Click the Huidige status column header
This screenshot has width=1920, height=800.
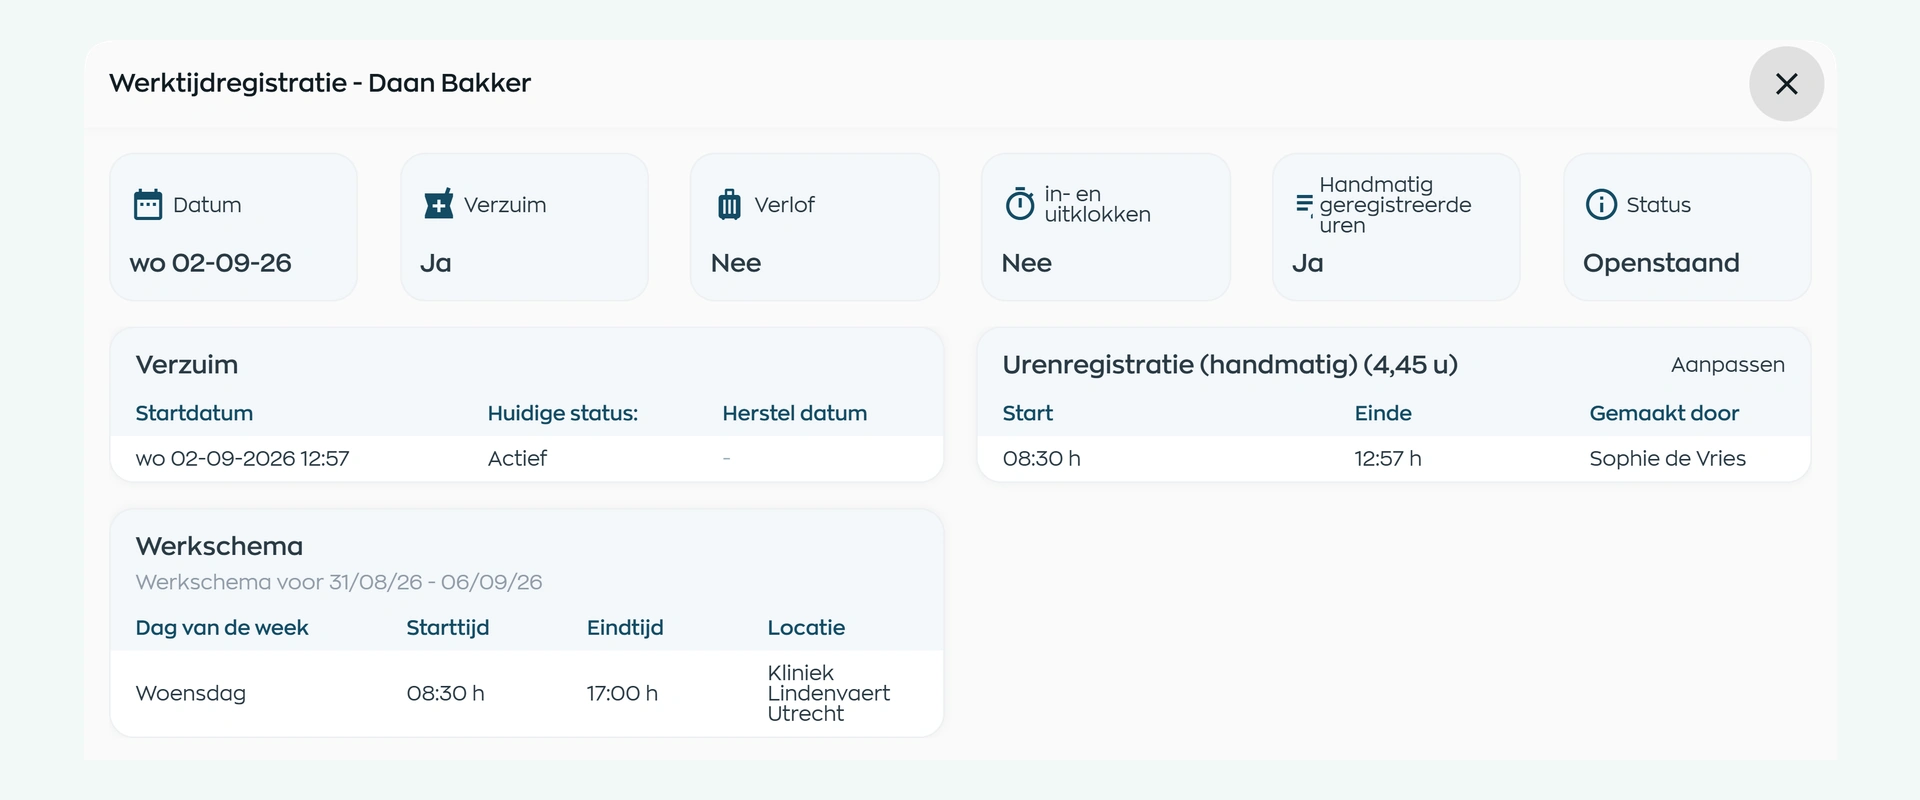coord(562,413)
